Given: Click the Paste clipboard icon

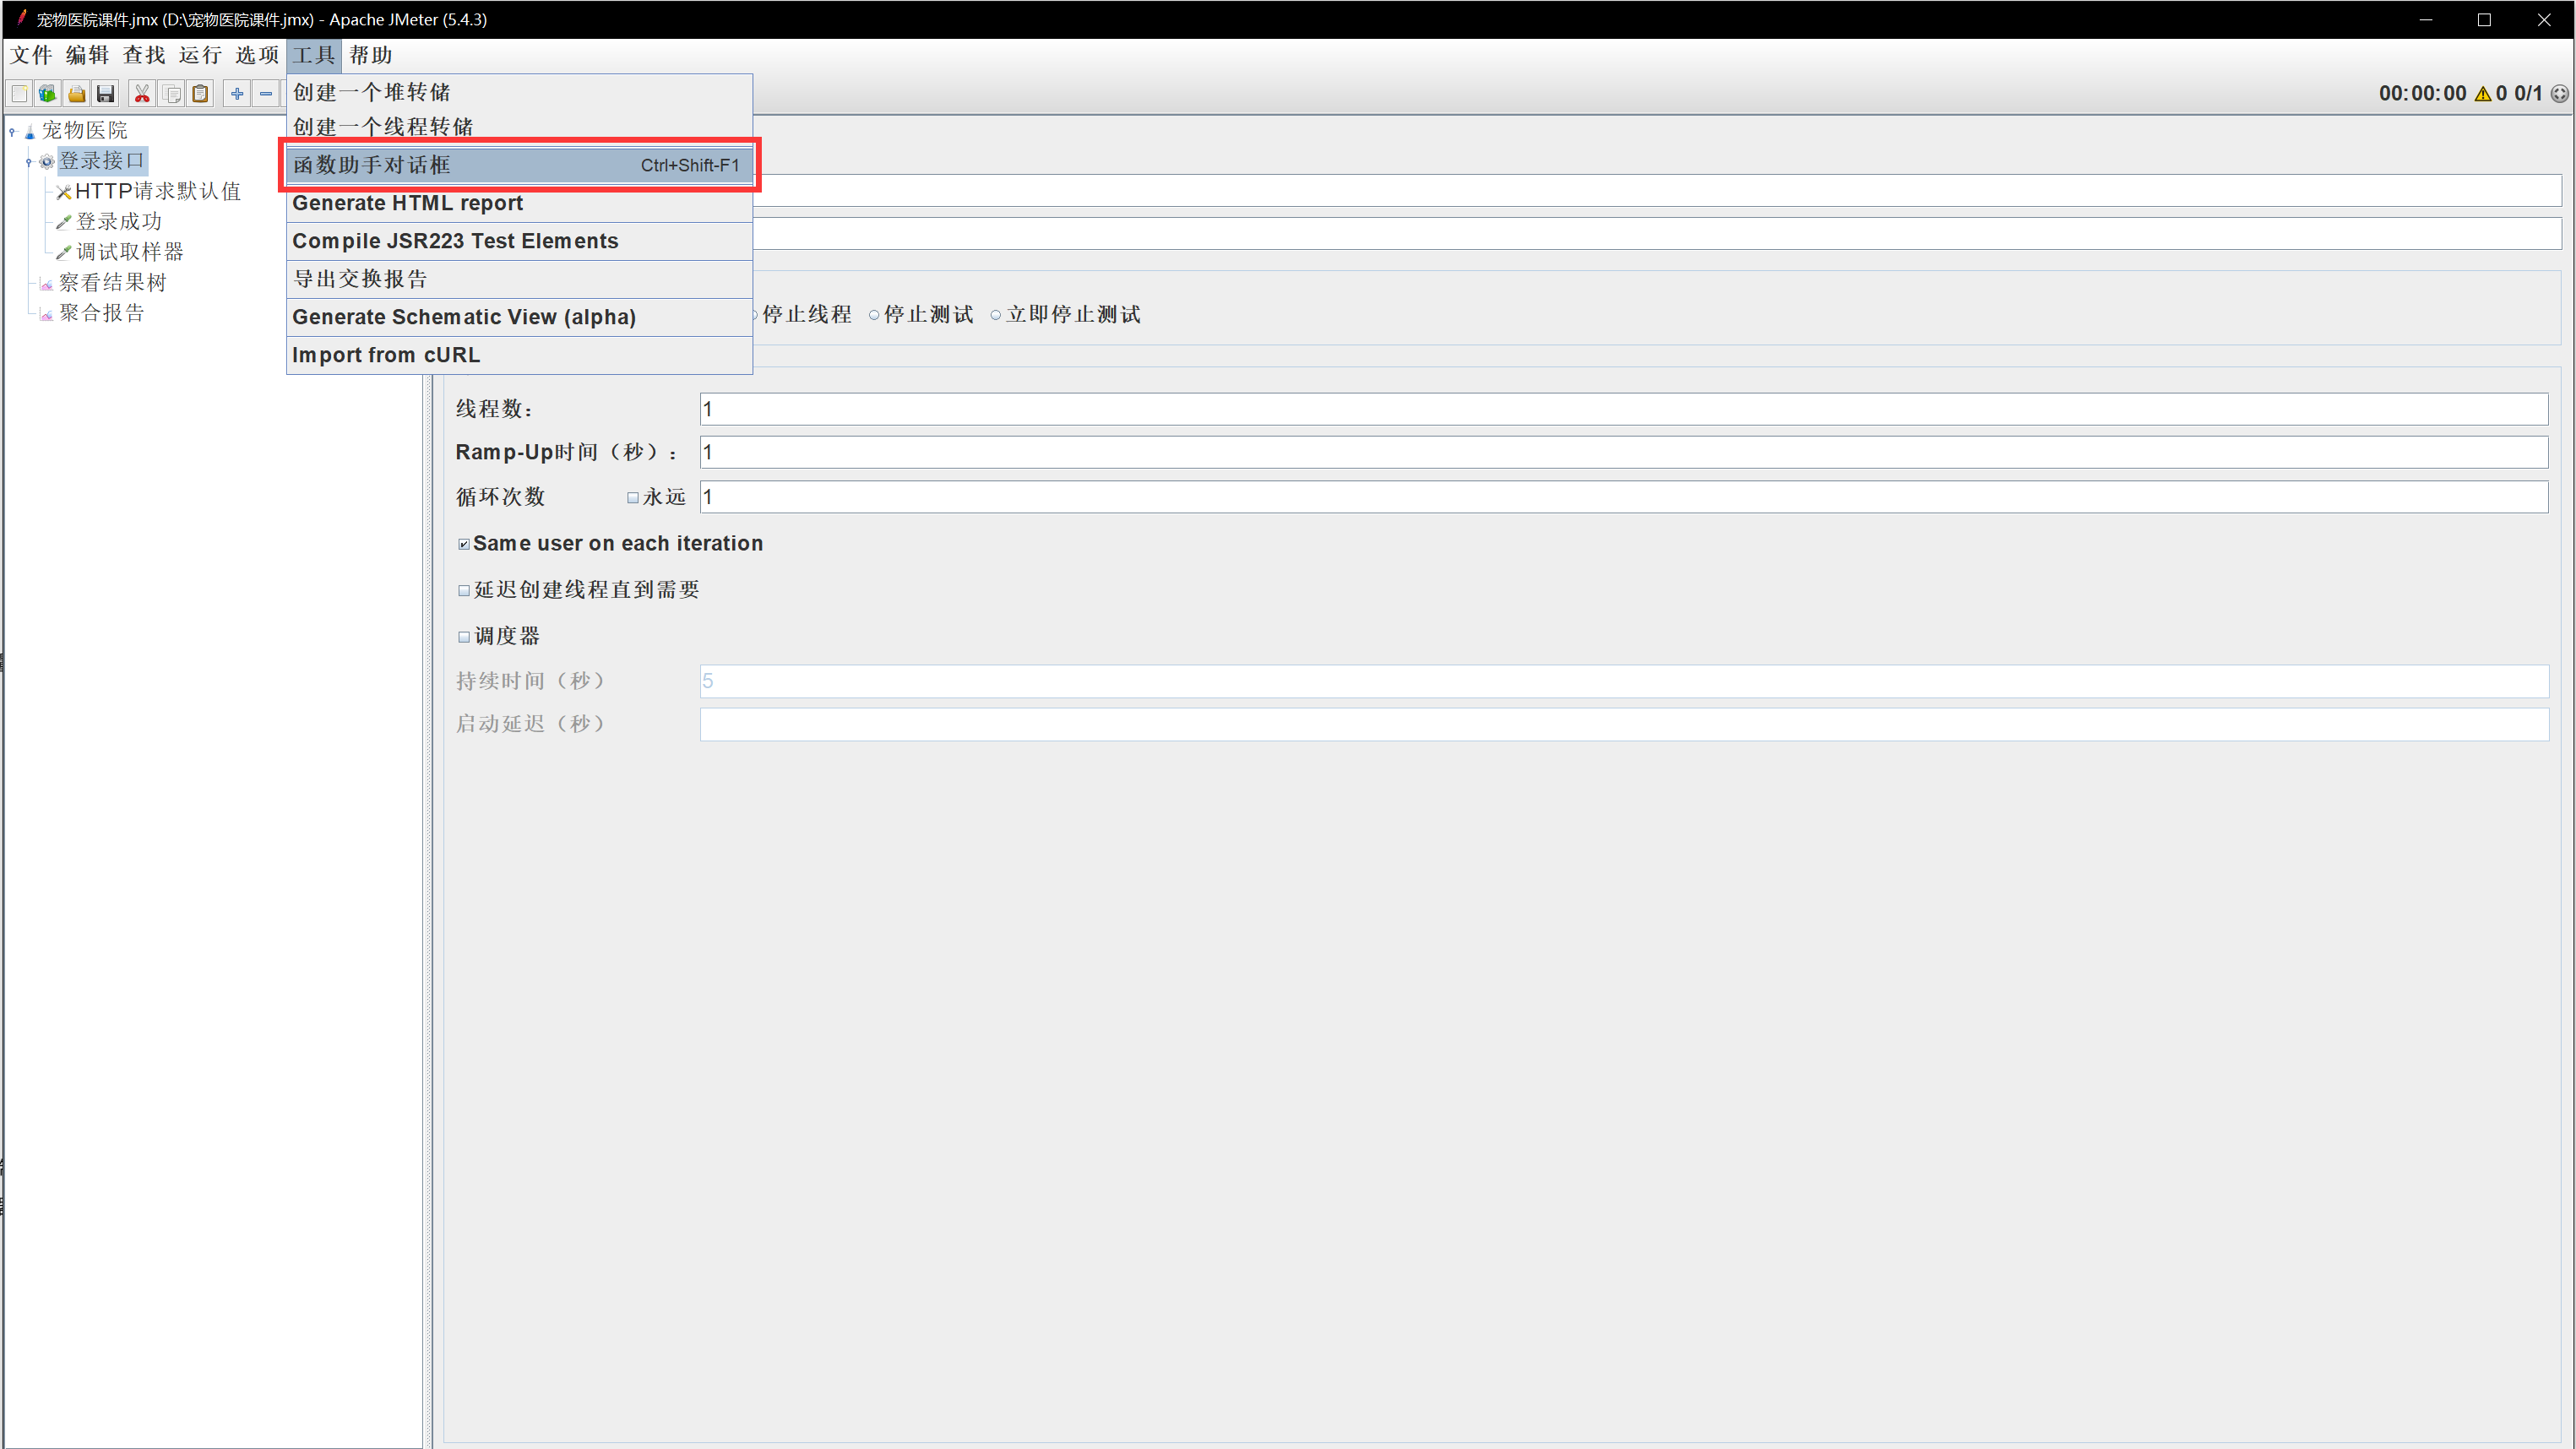Looking at the screenshot, I should pos(200,94).
